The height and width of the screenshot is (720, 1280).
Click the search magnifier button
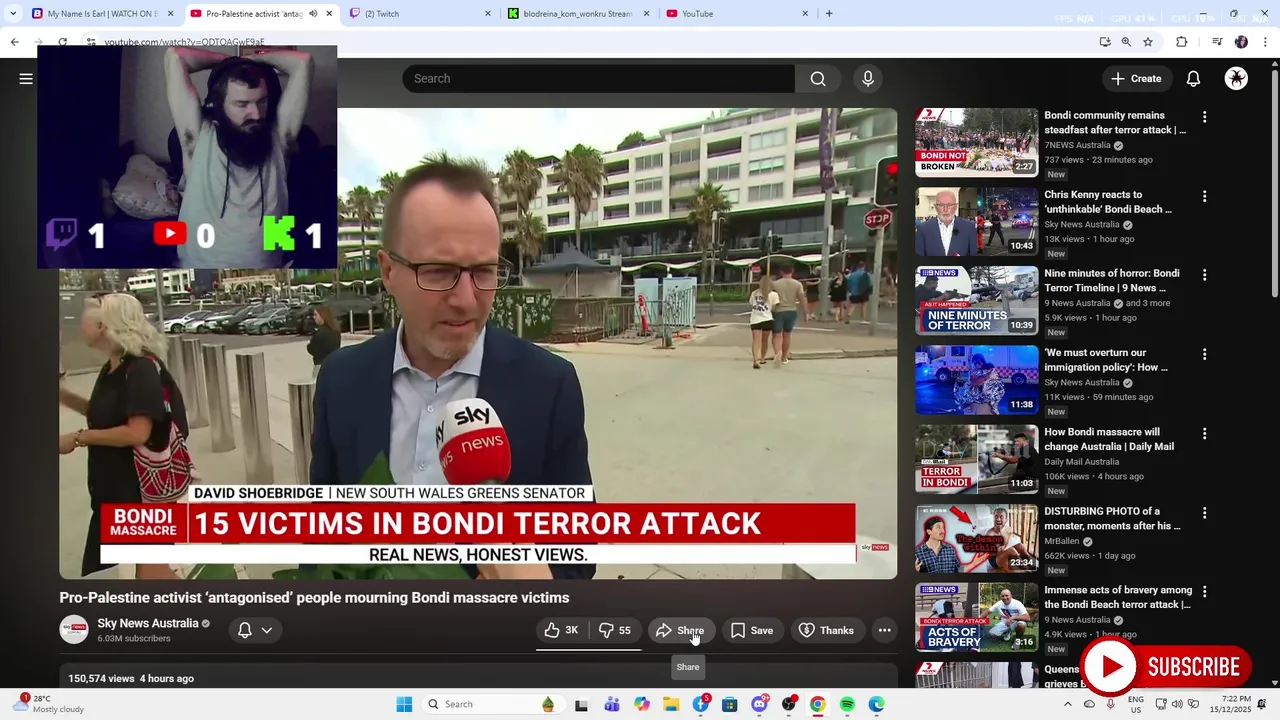818,79
